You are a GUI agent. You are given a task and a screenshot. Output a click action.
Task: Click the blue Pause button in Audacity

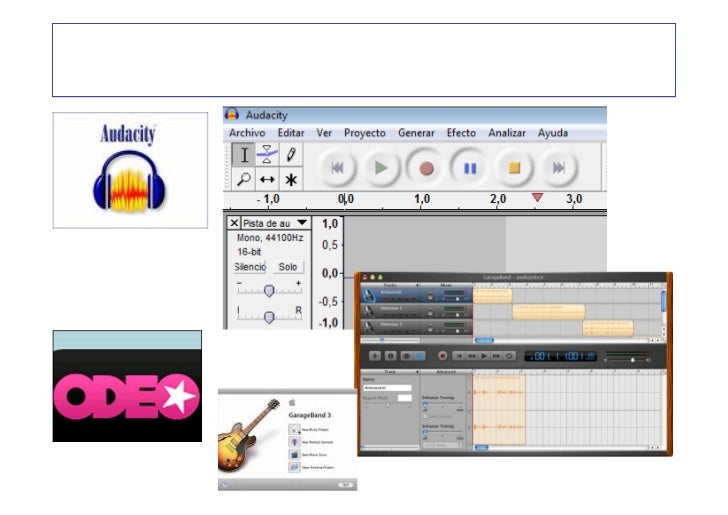[470, 168]
